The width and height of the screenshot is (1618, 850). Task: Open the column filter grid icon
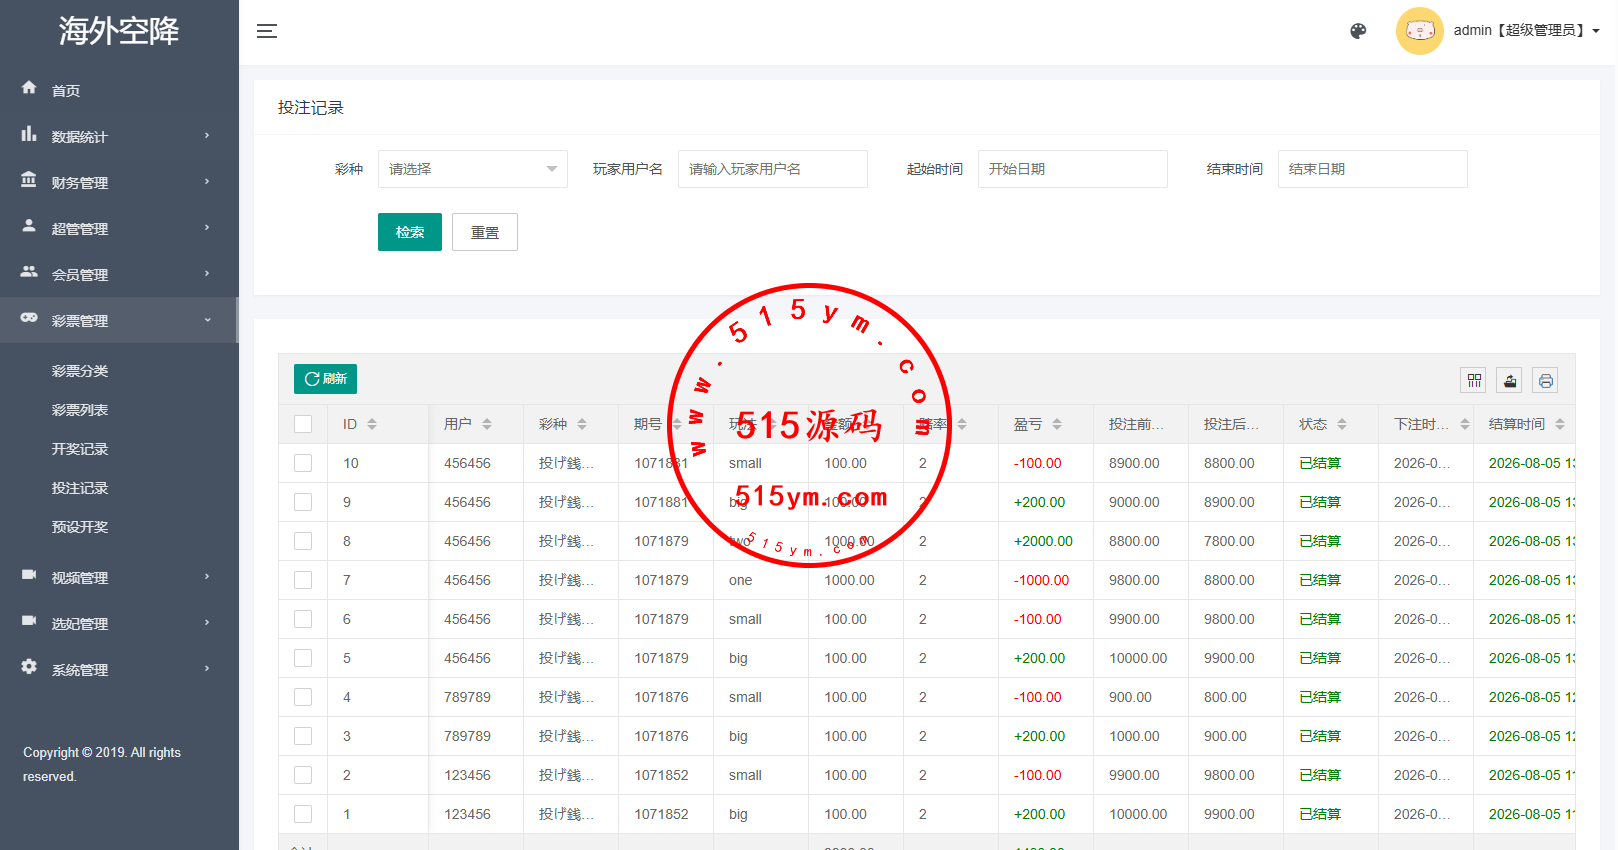[x=1474, y=380]
